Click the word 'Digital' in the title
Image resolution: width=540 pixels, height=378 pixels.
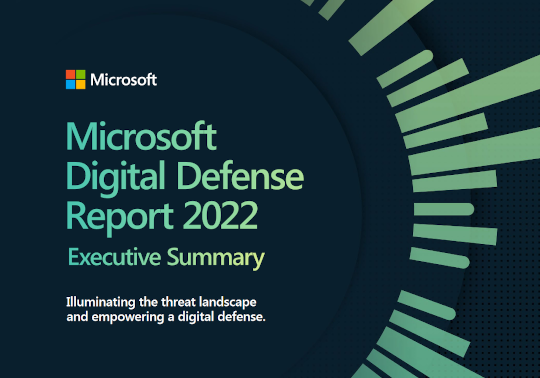coord(116,178)
